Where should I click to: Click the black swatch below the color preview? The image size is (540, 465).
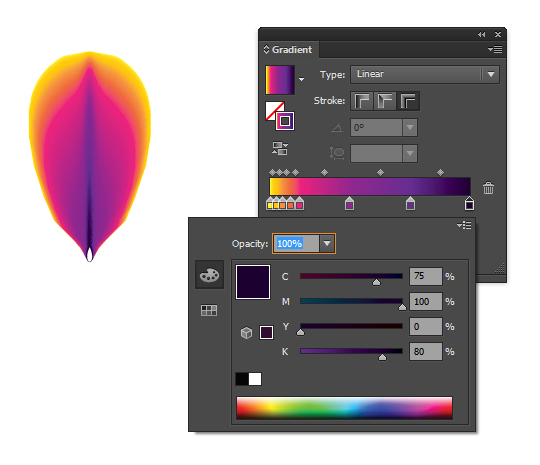242,379
